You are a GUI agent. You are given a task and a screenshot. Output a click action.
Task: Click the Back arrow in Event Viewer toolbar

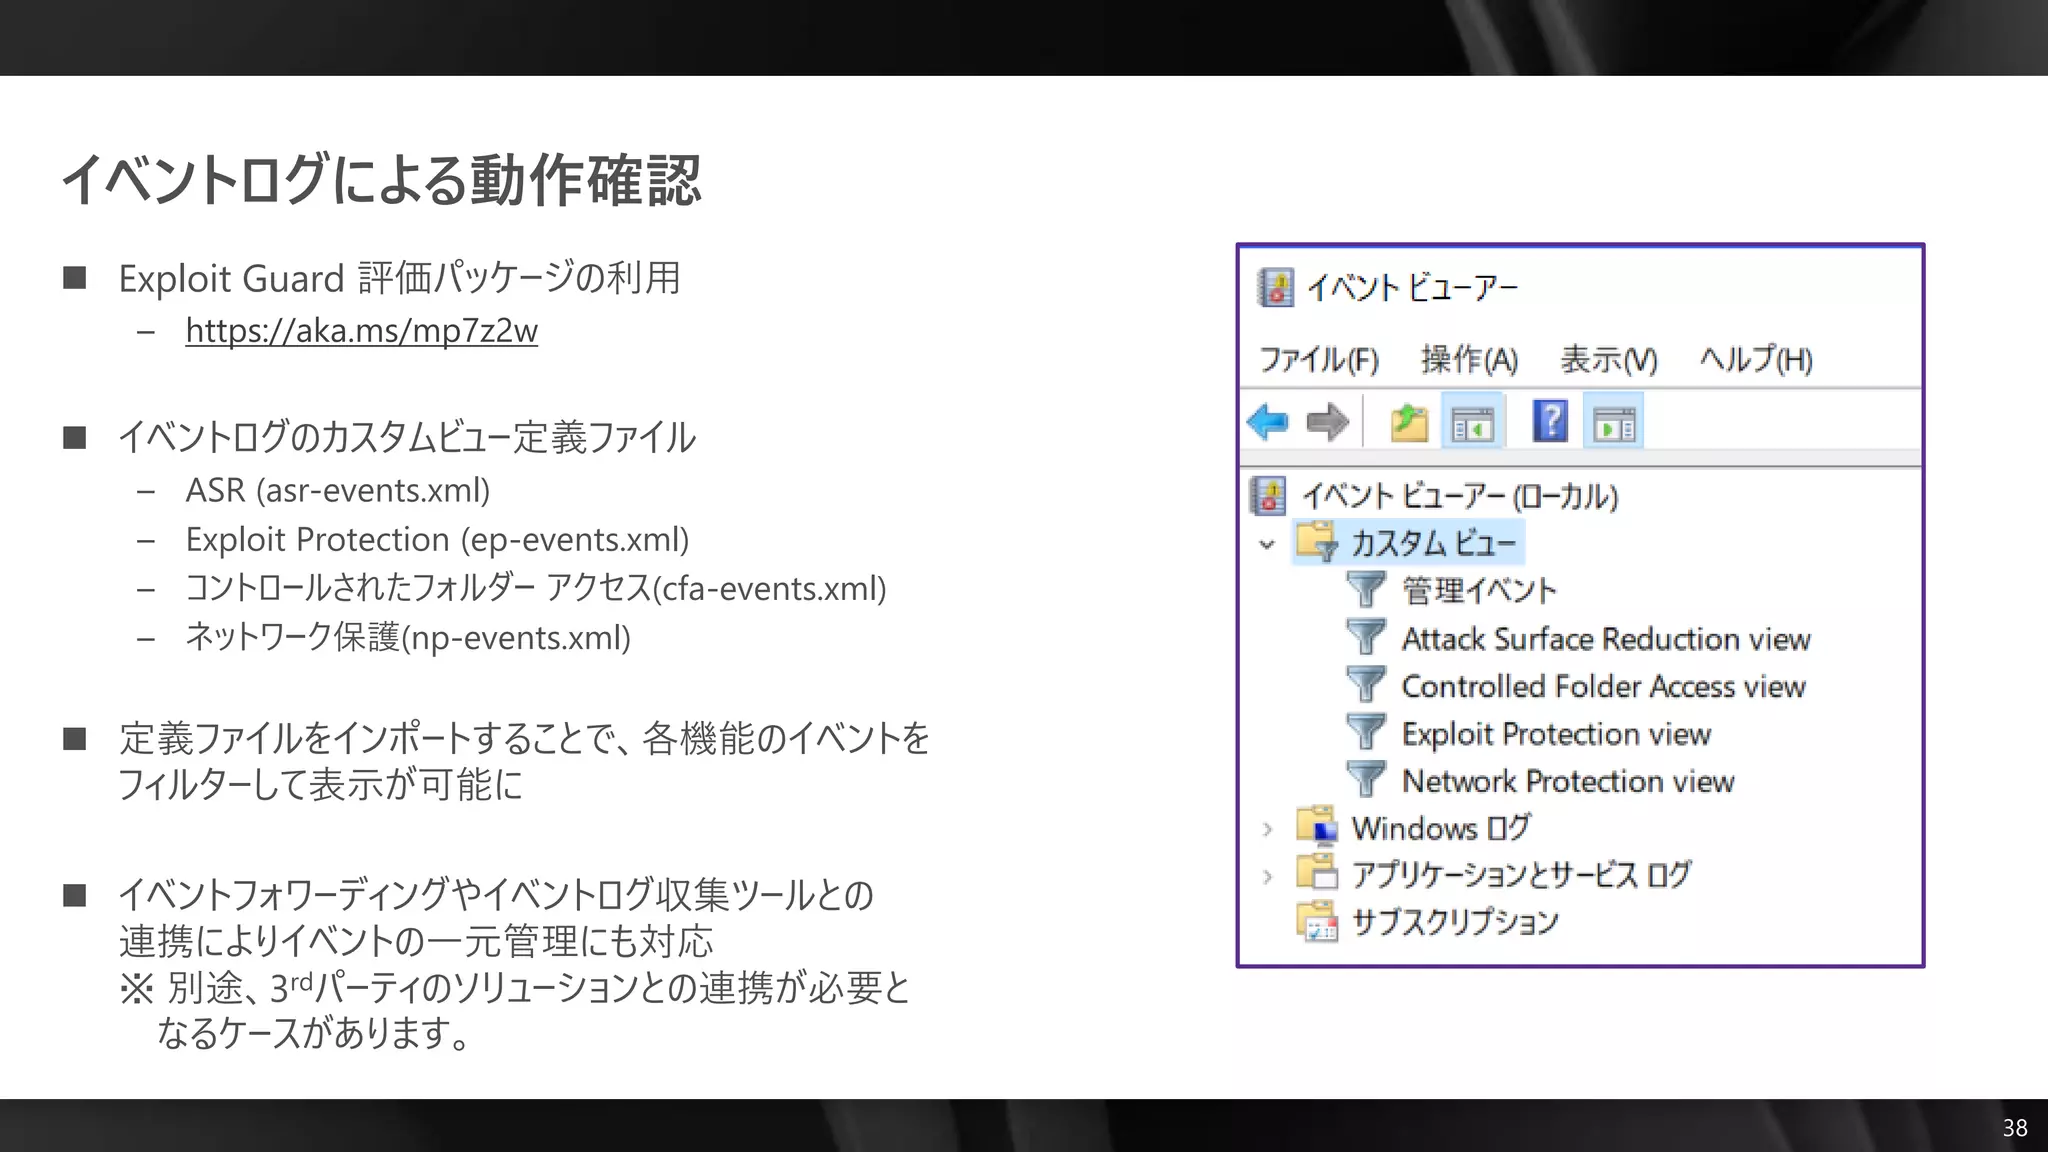1269,422
